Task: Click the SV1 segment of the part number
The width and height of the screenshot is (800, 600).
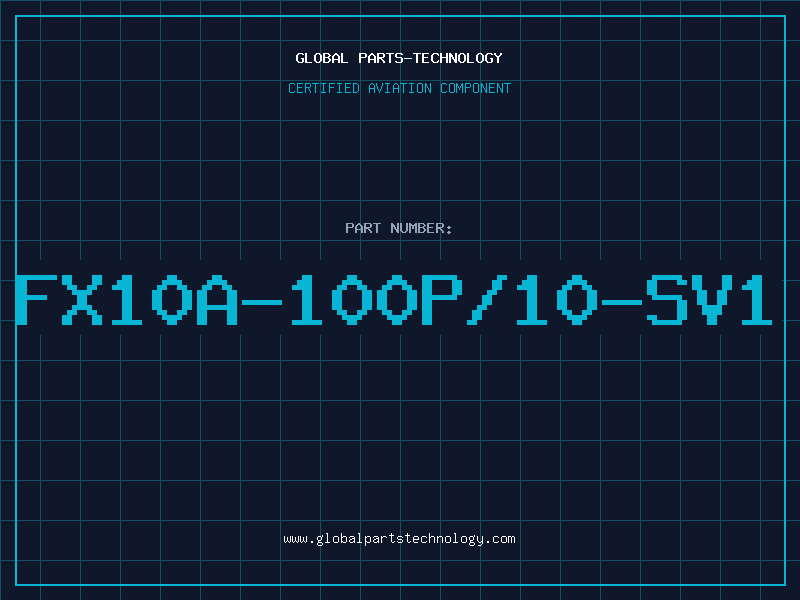Action: click(x=709, y=299)
